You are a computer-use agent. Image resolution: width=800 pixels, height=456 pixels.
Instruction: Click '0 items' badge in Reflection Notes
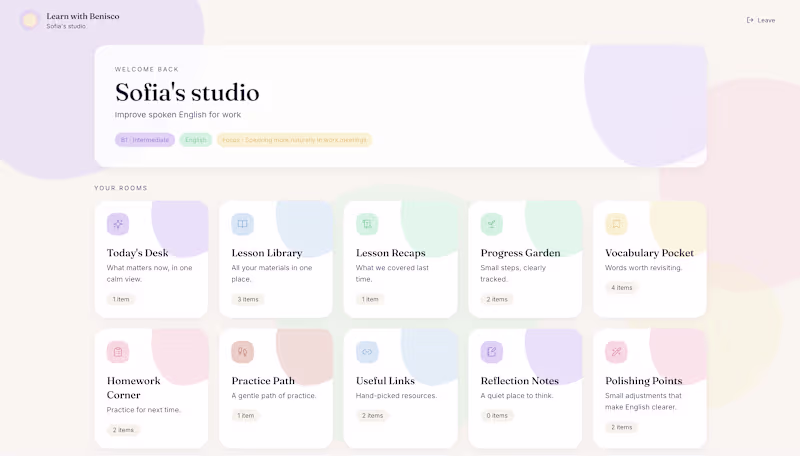[497, 416]
